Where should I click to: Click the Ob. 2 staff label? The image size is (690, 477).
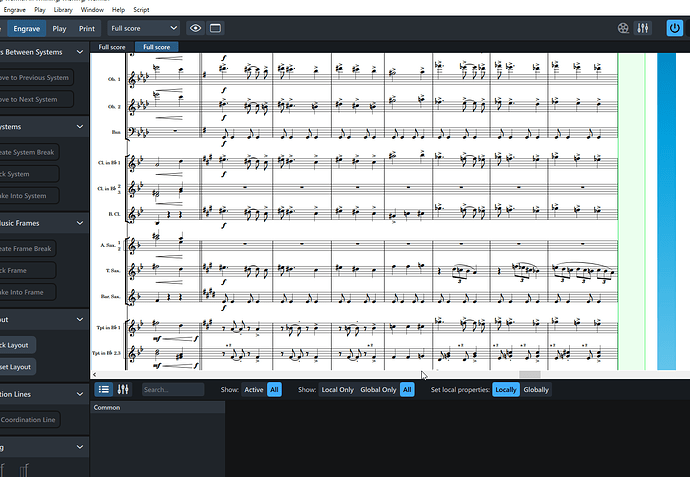pos(114,106)
